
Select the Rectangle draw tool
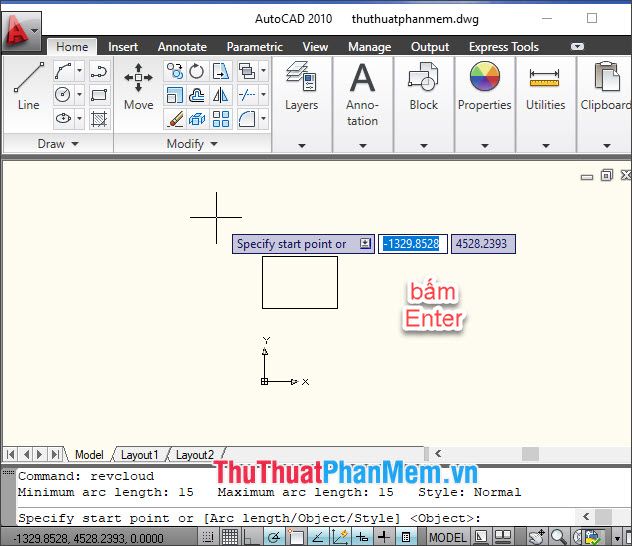[x=99, y=95]
